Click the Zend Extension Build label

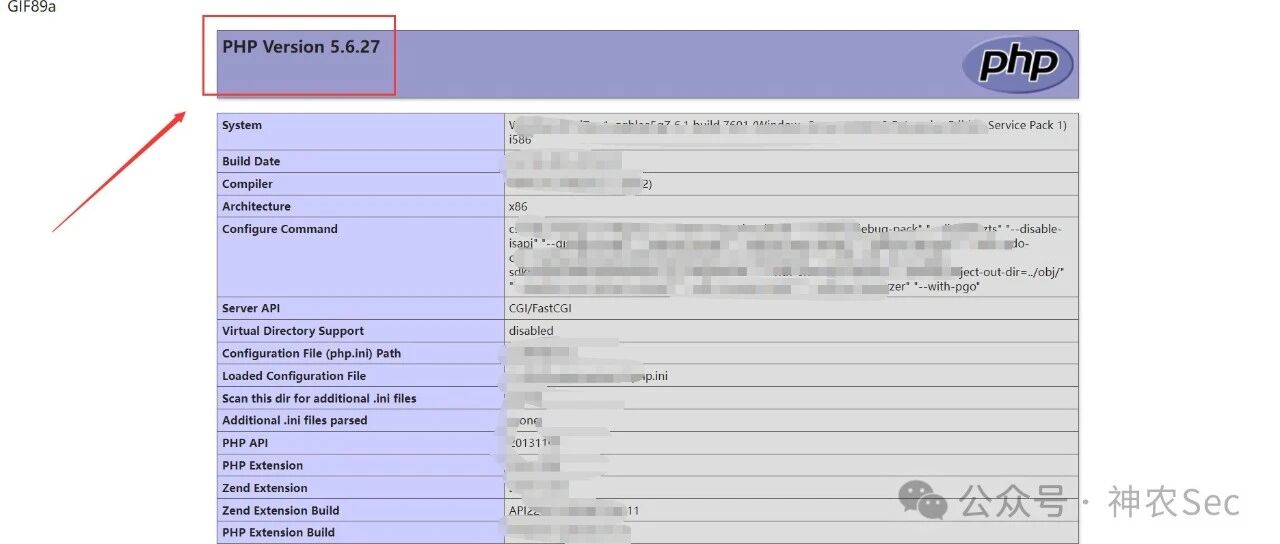pyautogui.click(x=281, y=510)
